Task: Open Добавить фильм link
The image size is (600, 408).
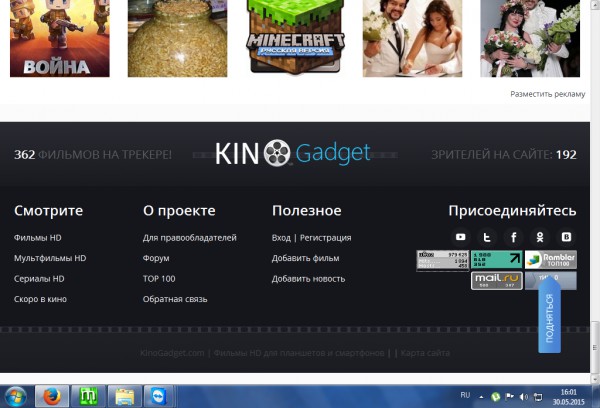Action: tap(305, 258)
